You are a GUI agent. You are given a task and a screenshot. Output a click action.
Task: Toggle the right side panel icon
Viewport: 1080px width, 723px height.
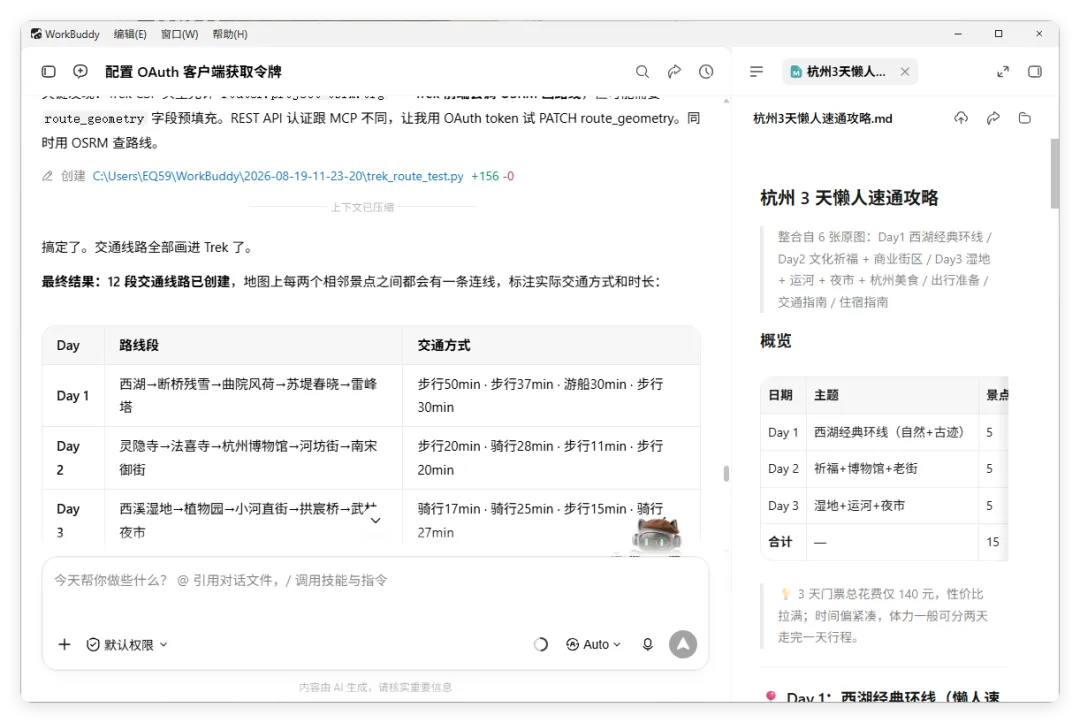click(x=1035, y=72)
